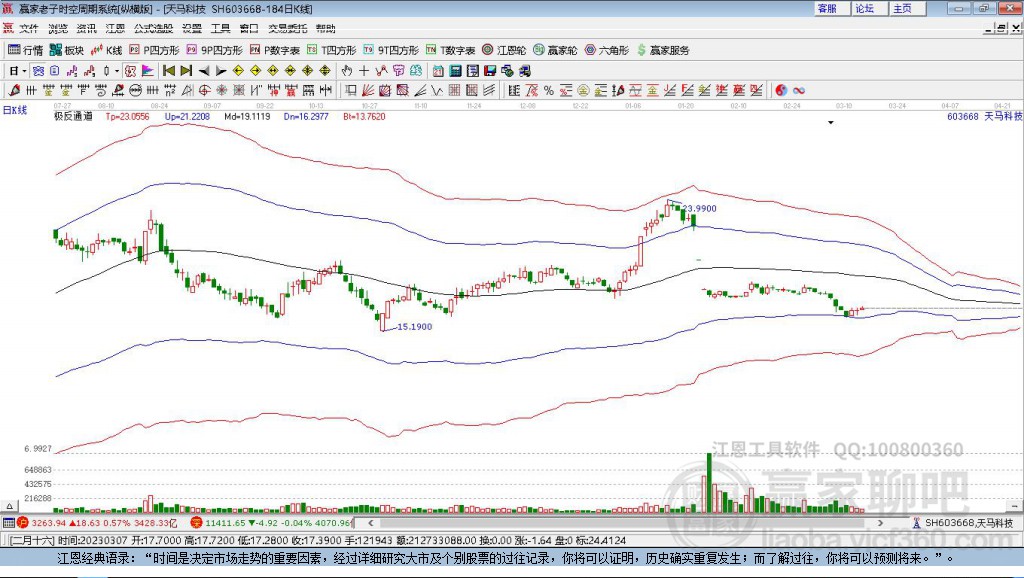This screenshot has width=1024, height=578.
Task: Select the Gann fan red lines tool
Action: click(368, 90)
